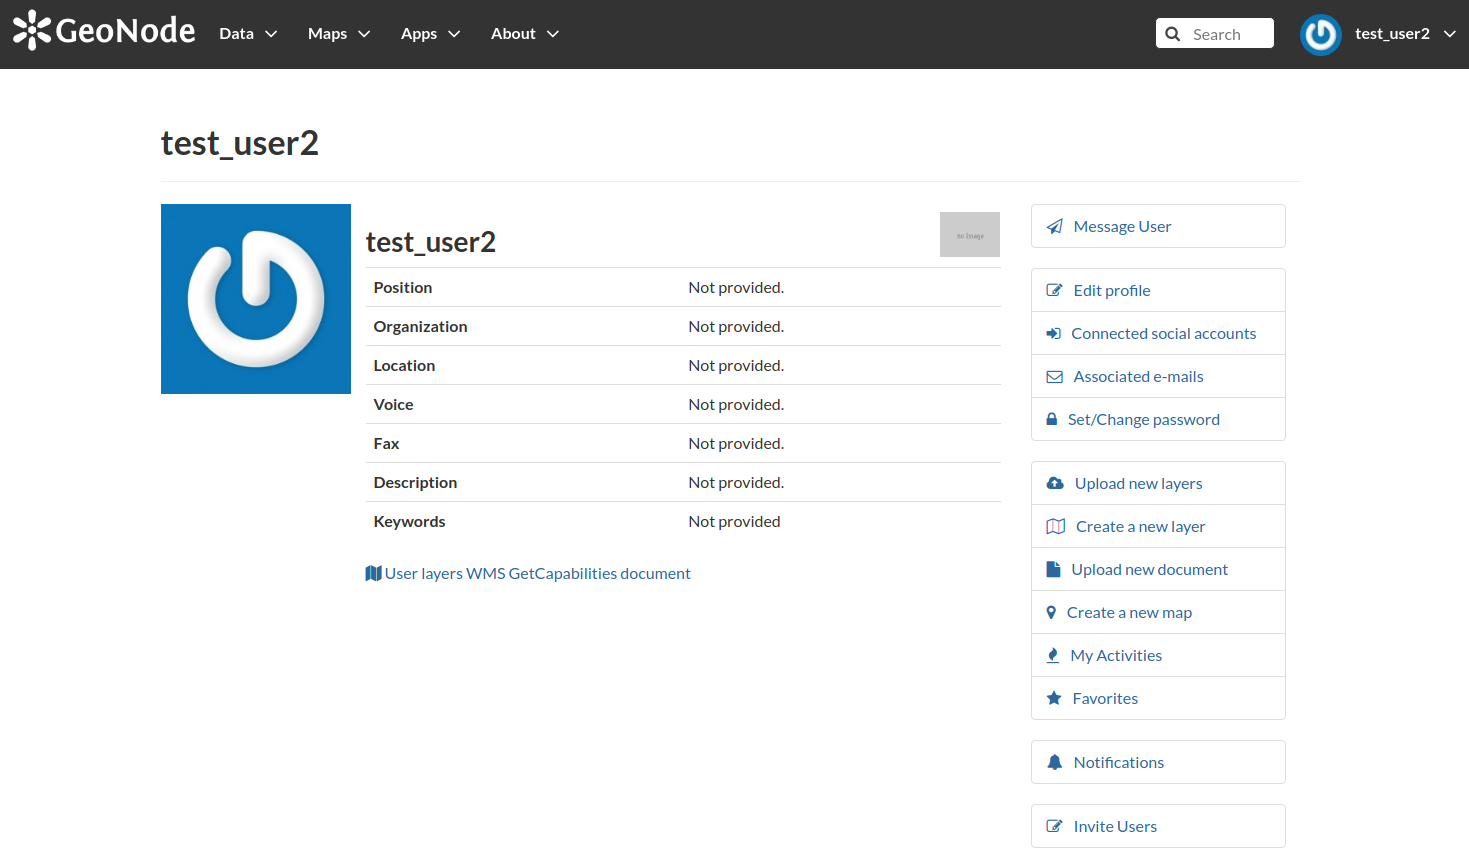Choose Create a new map
The width and height of the screenshot is (1469, 861).
(x=1158, y=613)
